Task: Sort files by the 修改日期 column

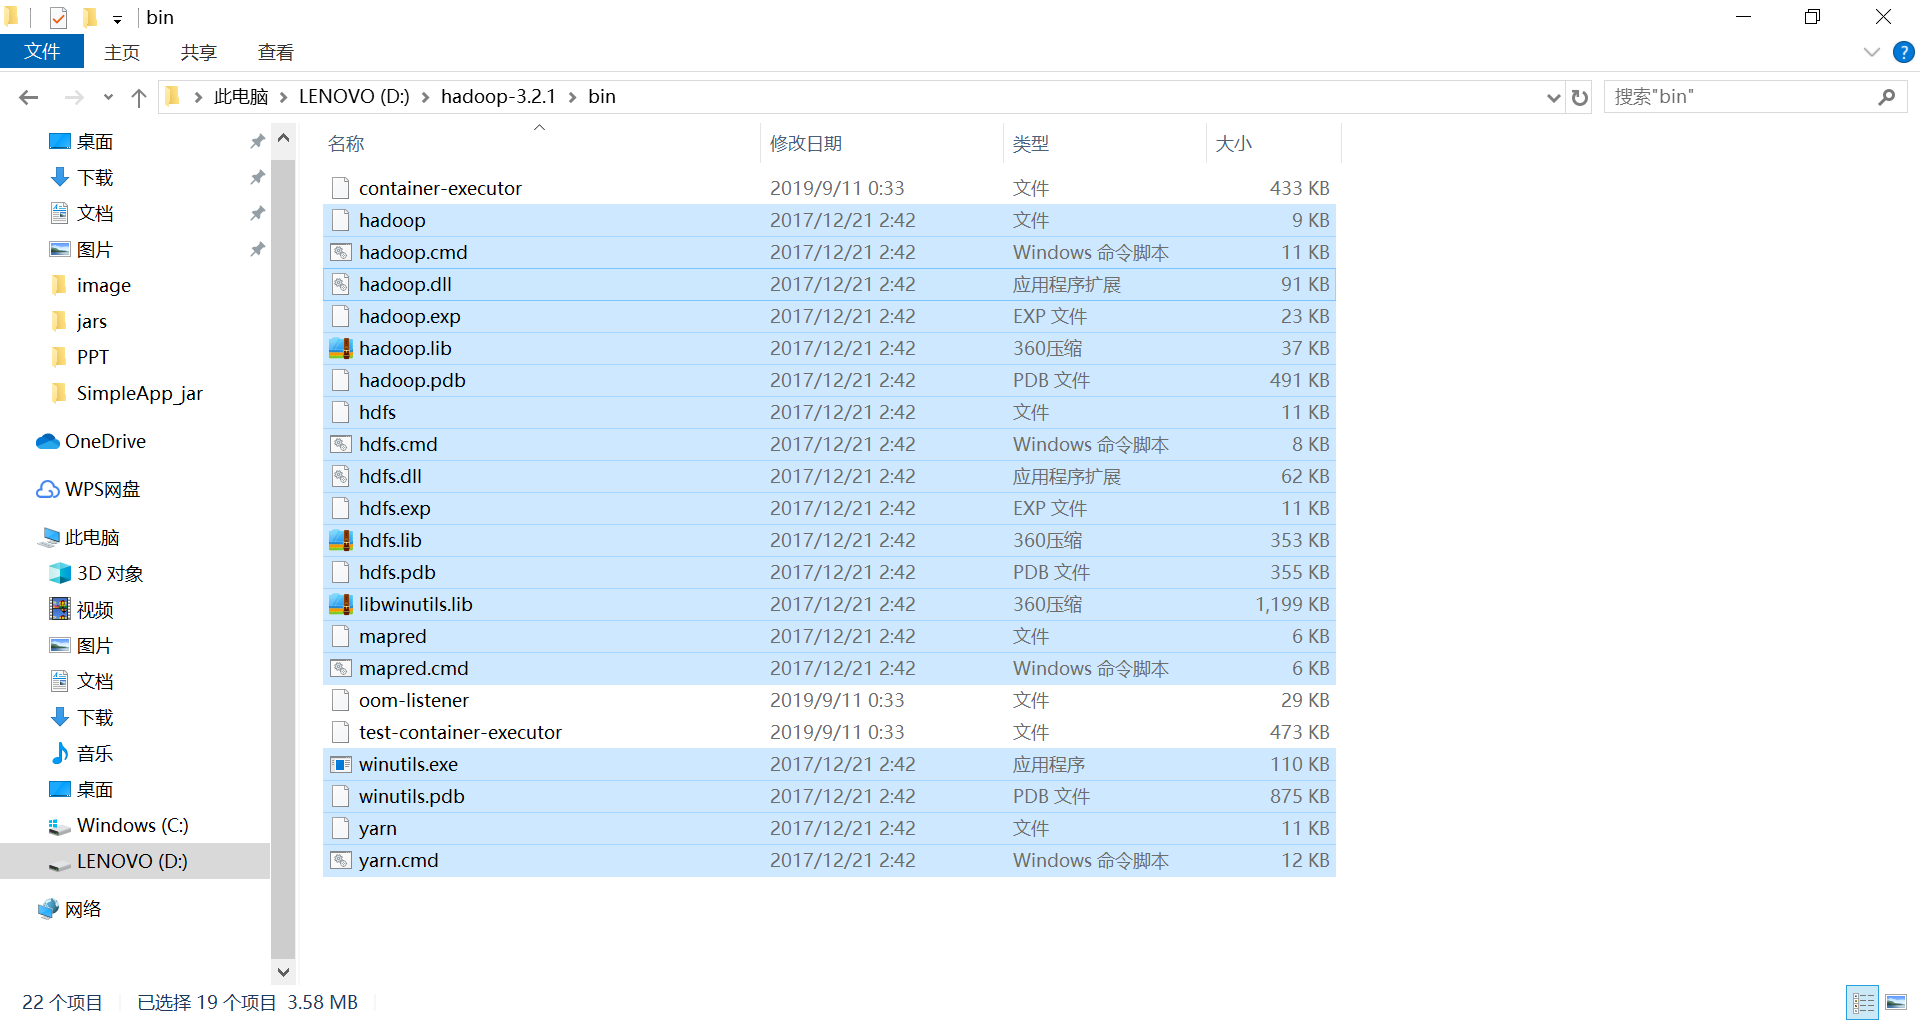Action: point(806,143)
